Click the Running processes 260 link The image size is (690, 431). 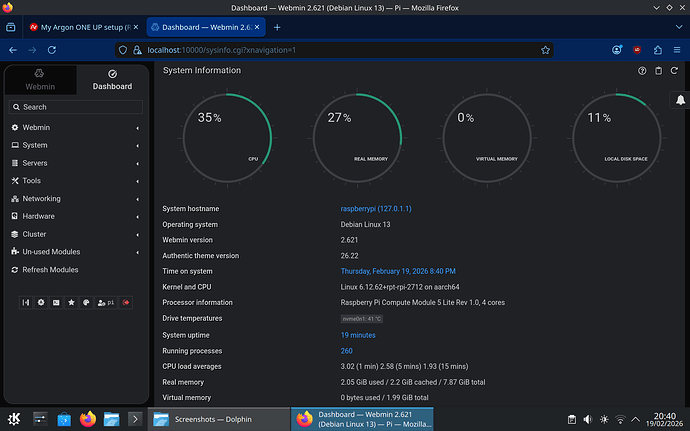[346, 351]
